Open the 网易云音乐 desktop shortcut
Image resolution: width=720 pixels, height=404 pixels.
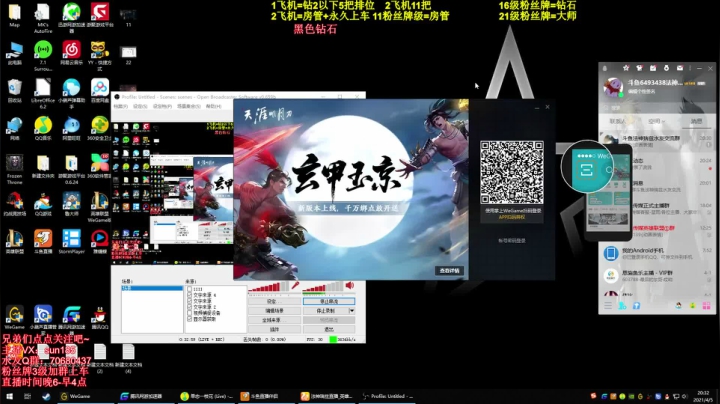(72, 53)
